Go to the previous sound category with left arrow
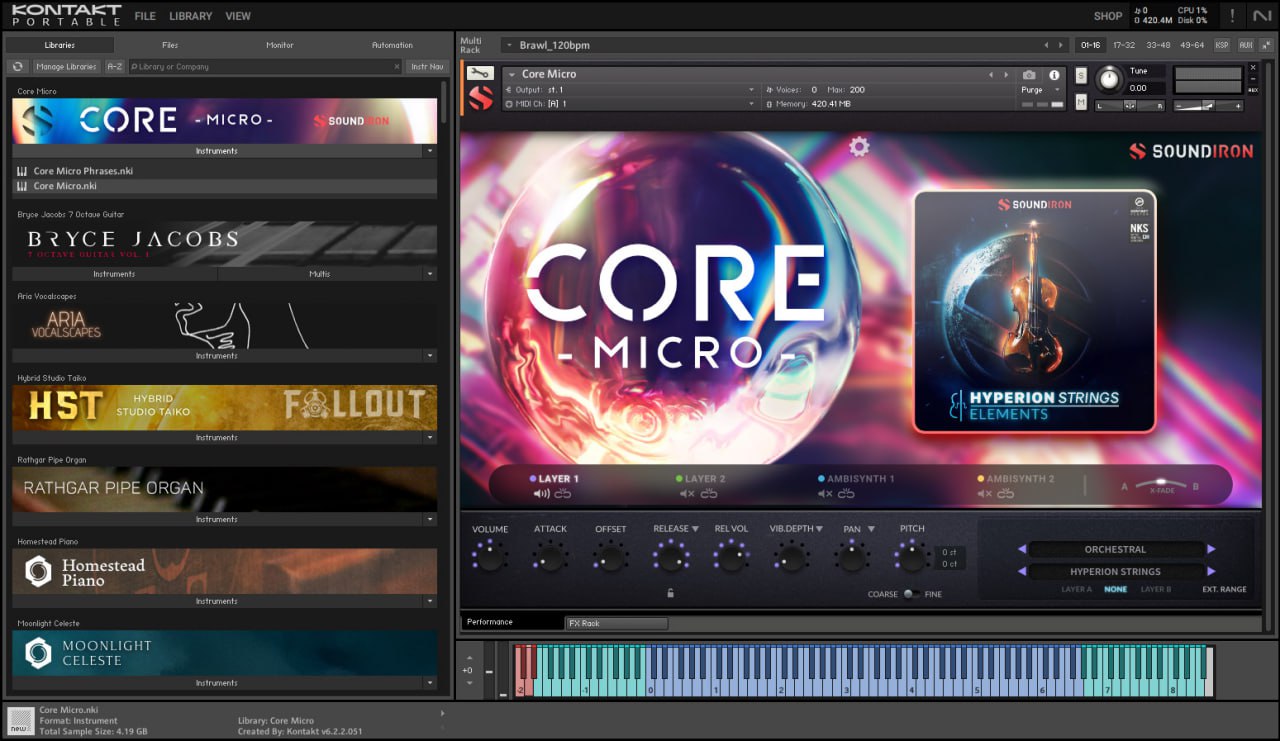 [x=1022, y=549]
